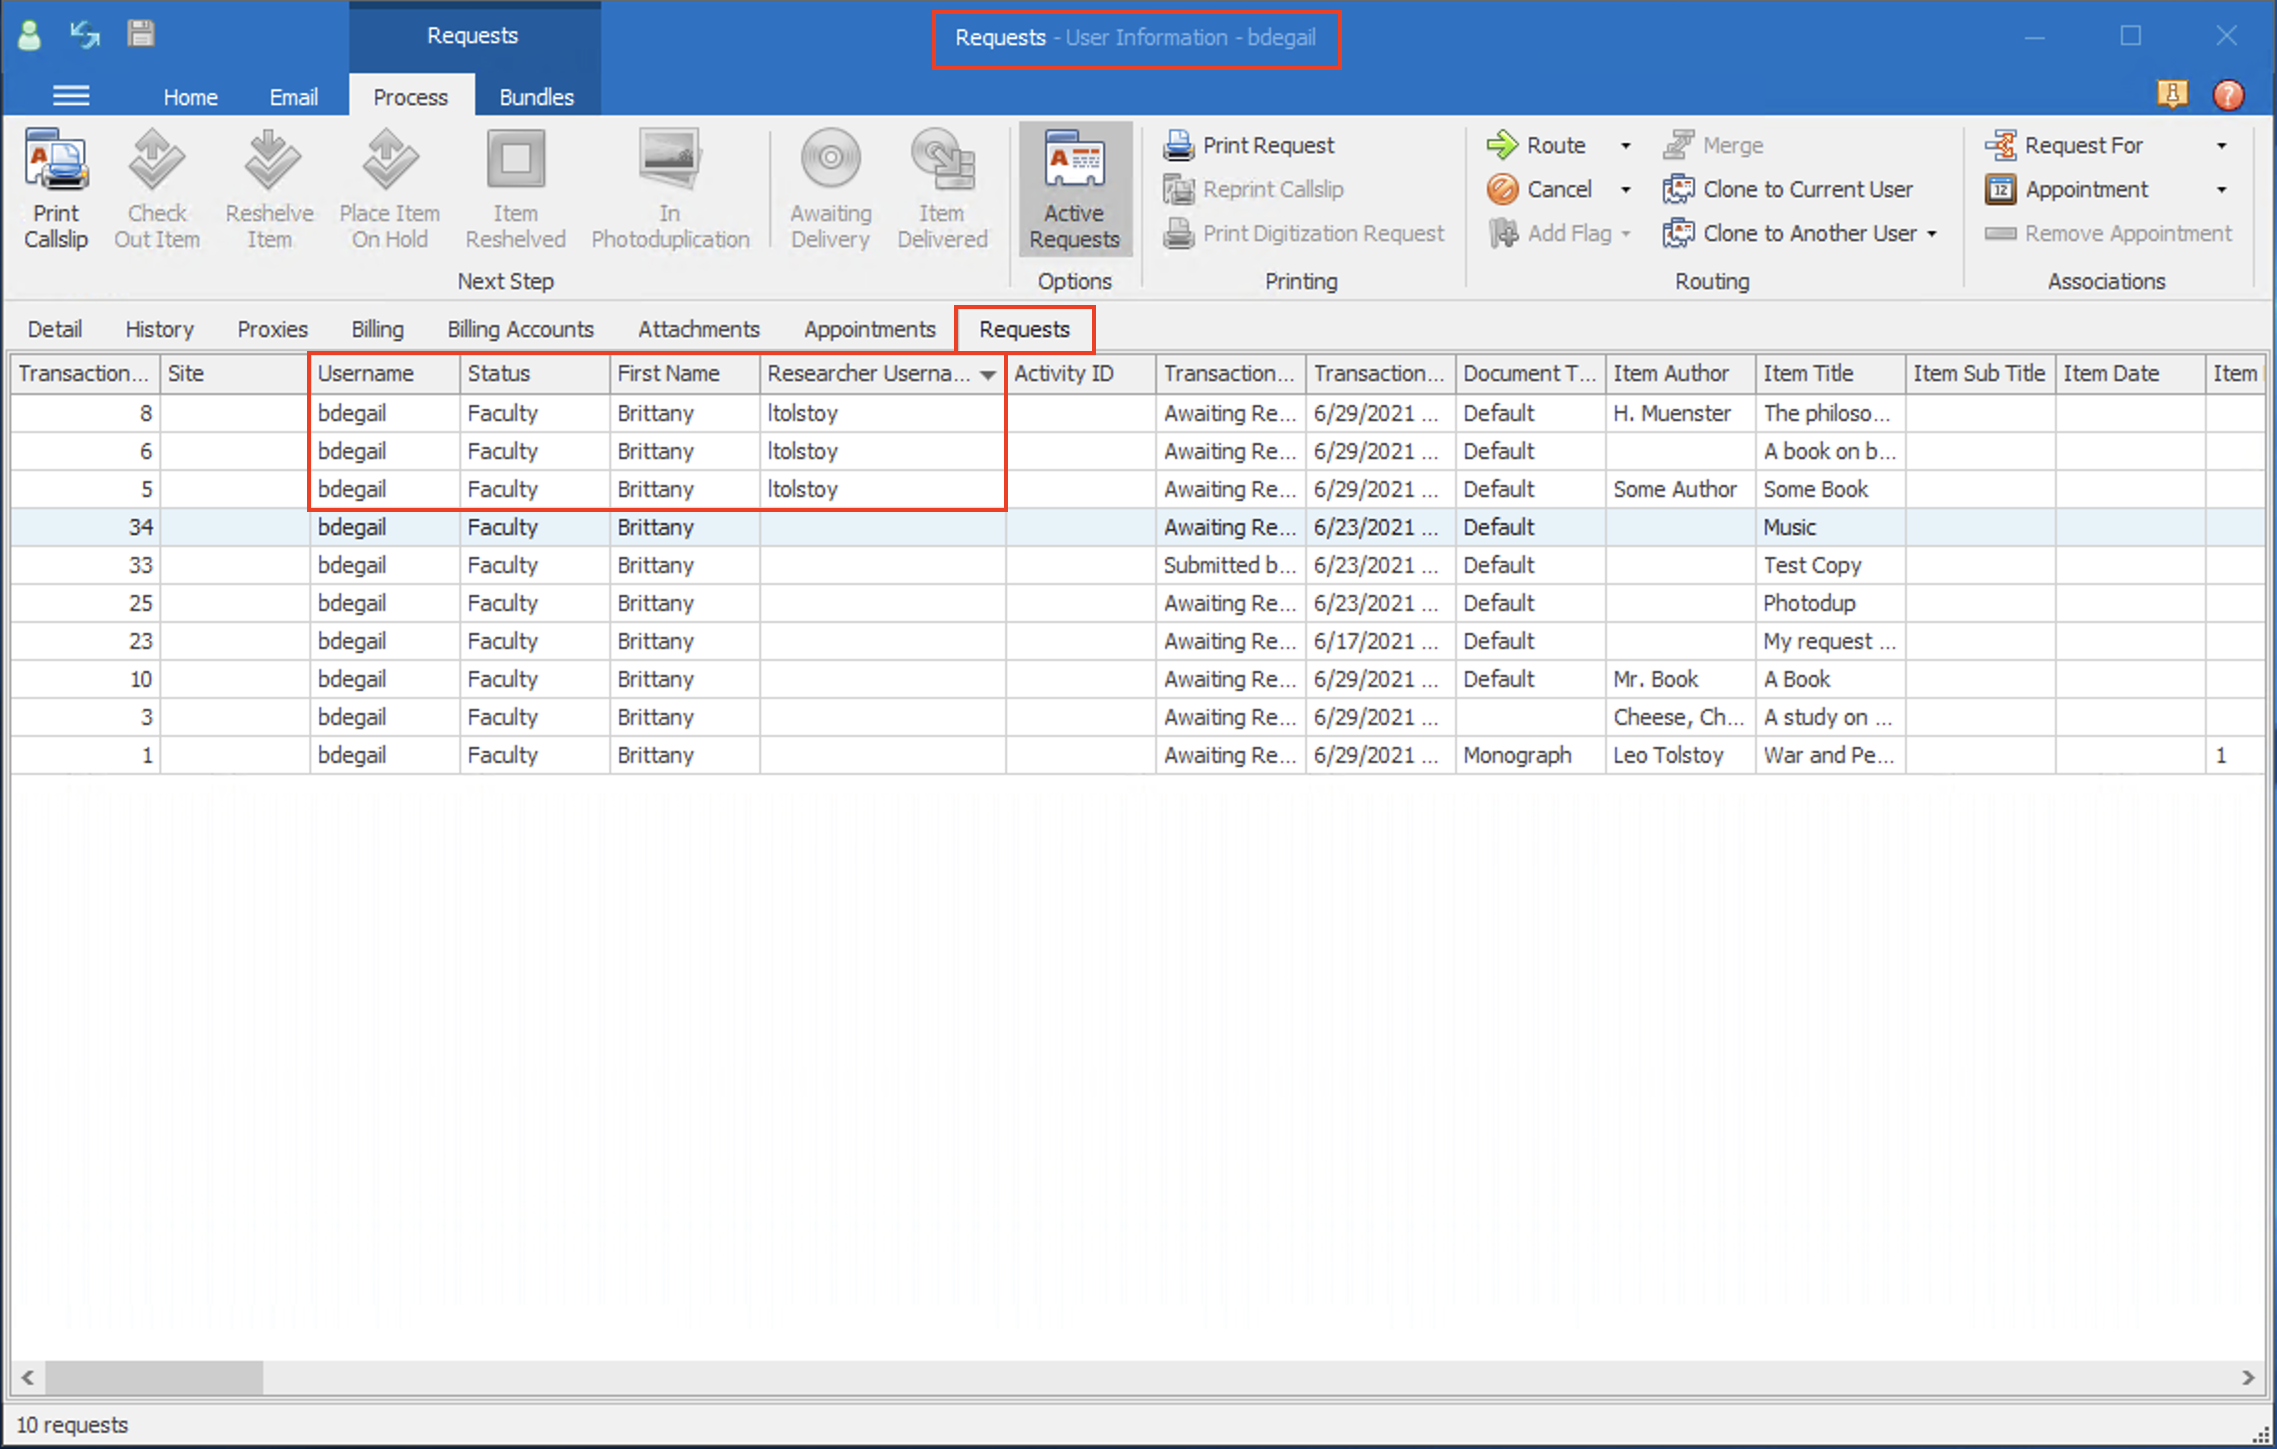Click the Cancel routing icon
The image size is (2277, 1449).
point(1502,189)
